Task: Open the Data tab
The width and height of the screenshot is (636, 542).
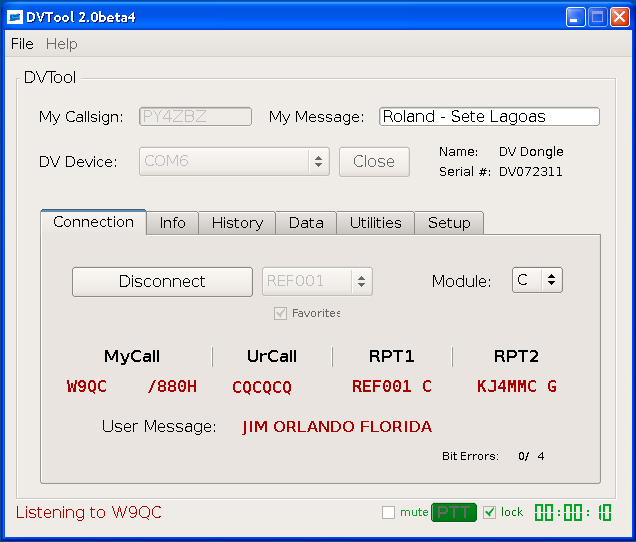Action: (x=306, y=223)
